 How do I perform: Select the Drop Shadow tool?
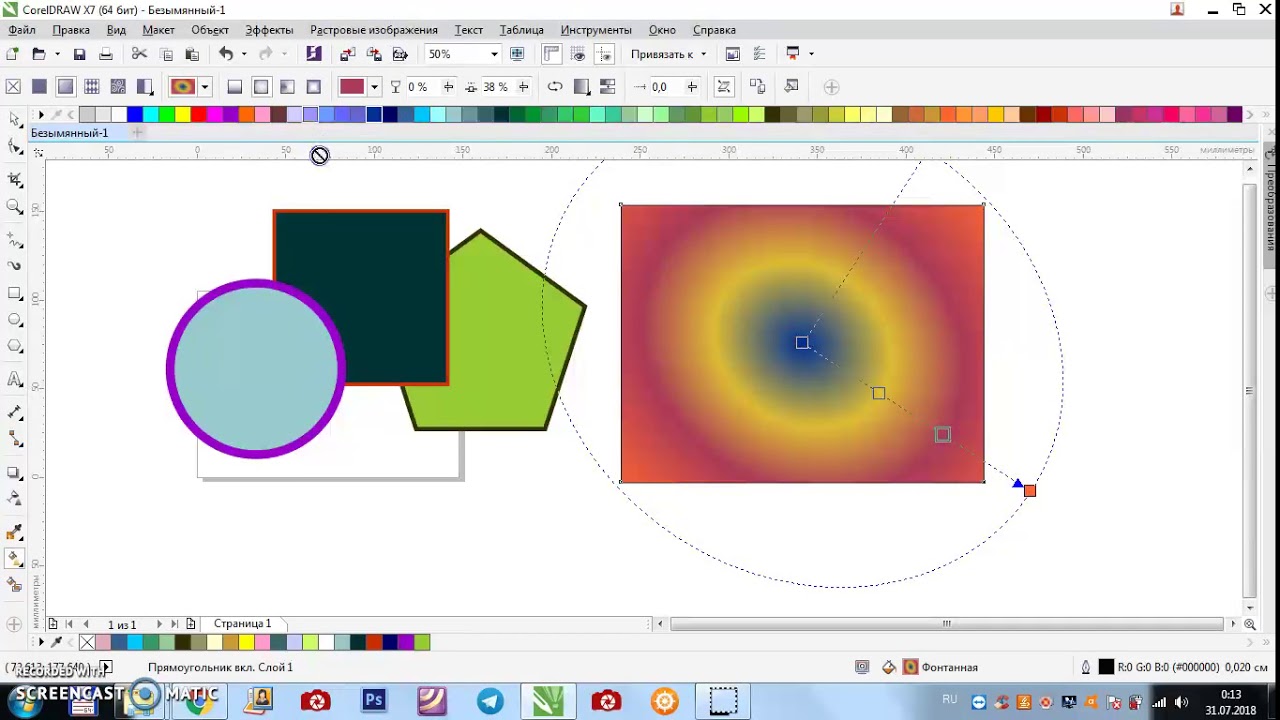point(14,472)
